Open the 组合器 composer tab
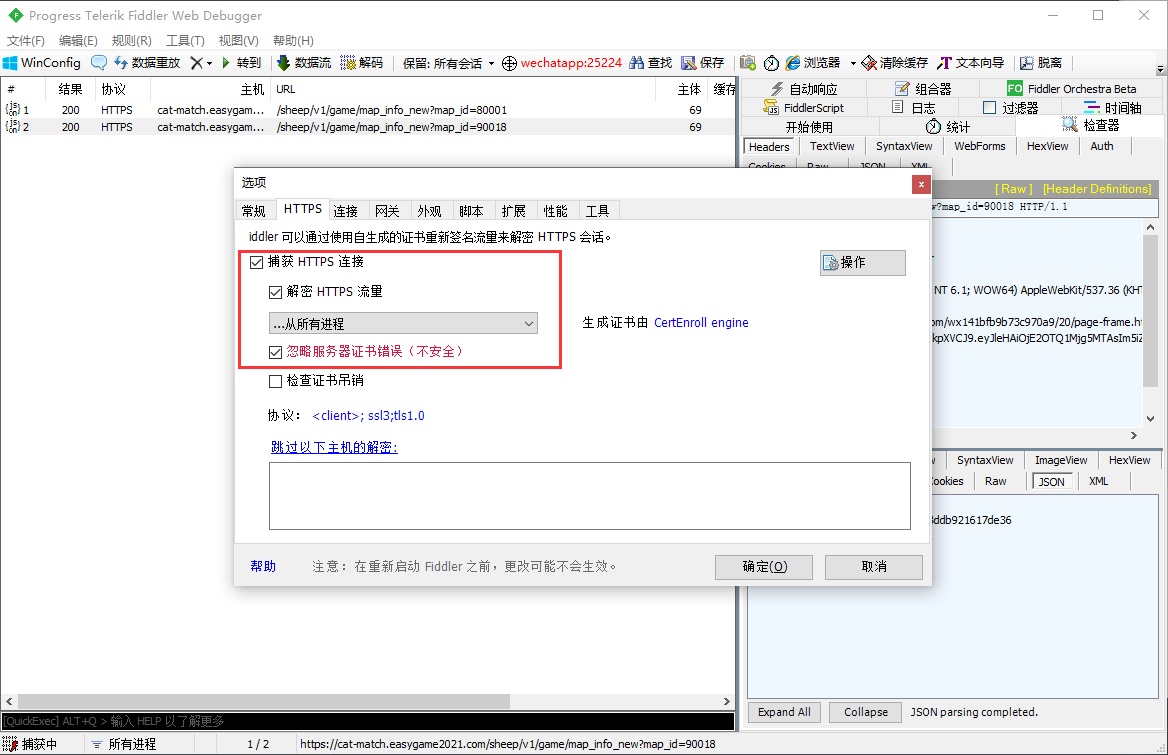 coord(923,89)
